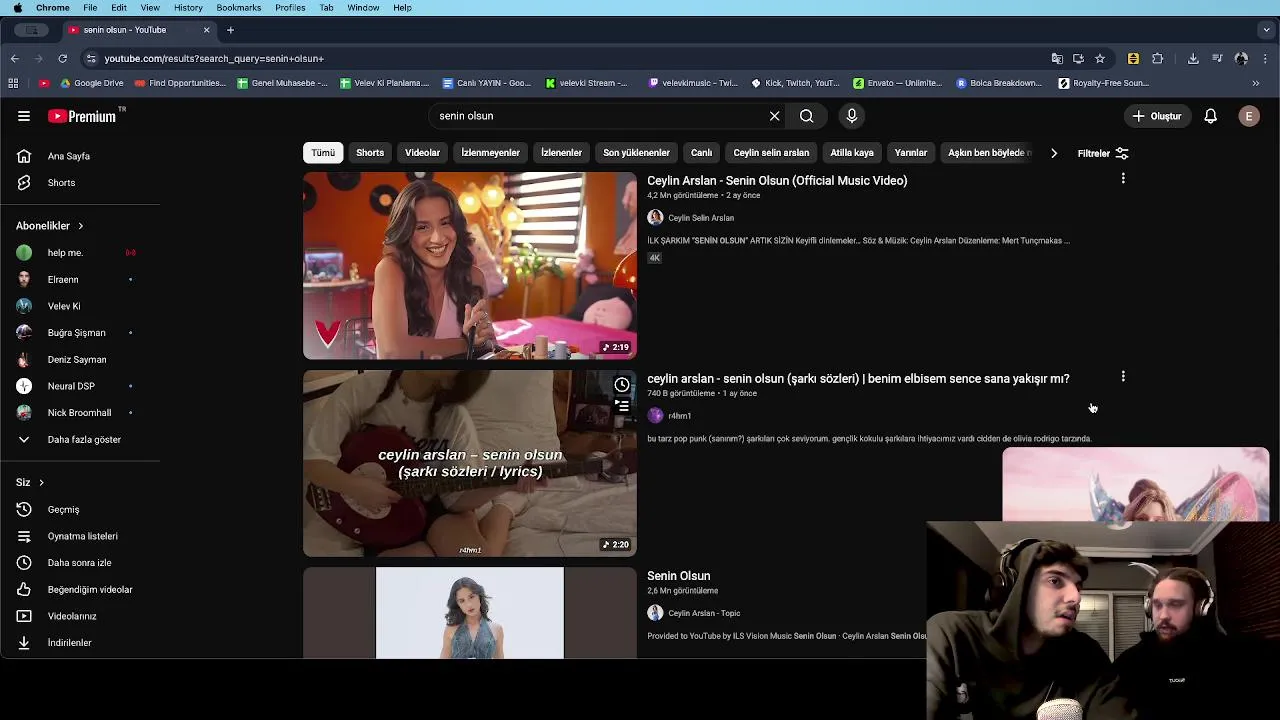1280x720 pixels.
Task: Open more options for lyrics video
Action: pos(1123,377)
